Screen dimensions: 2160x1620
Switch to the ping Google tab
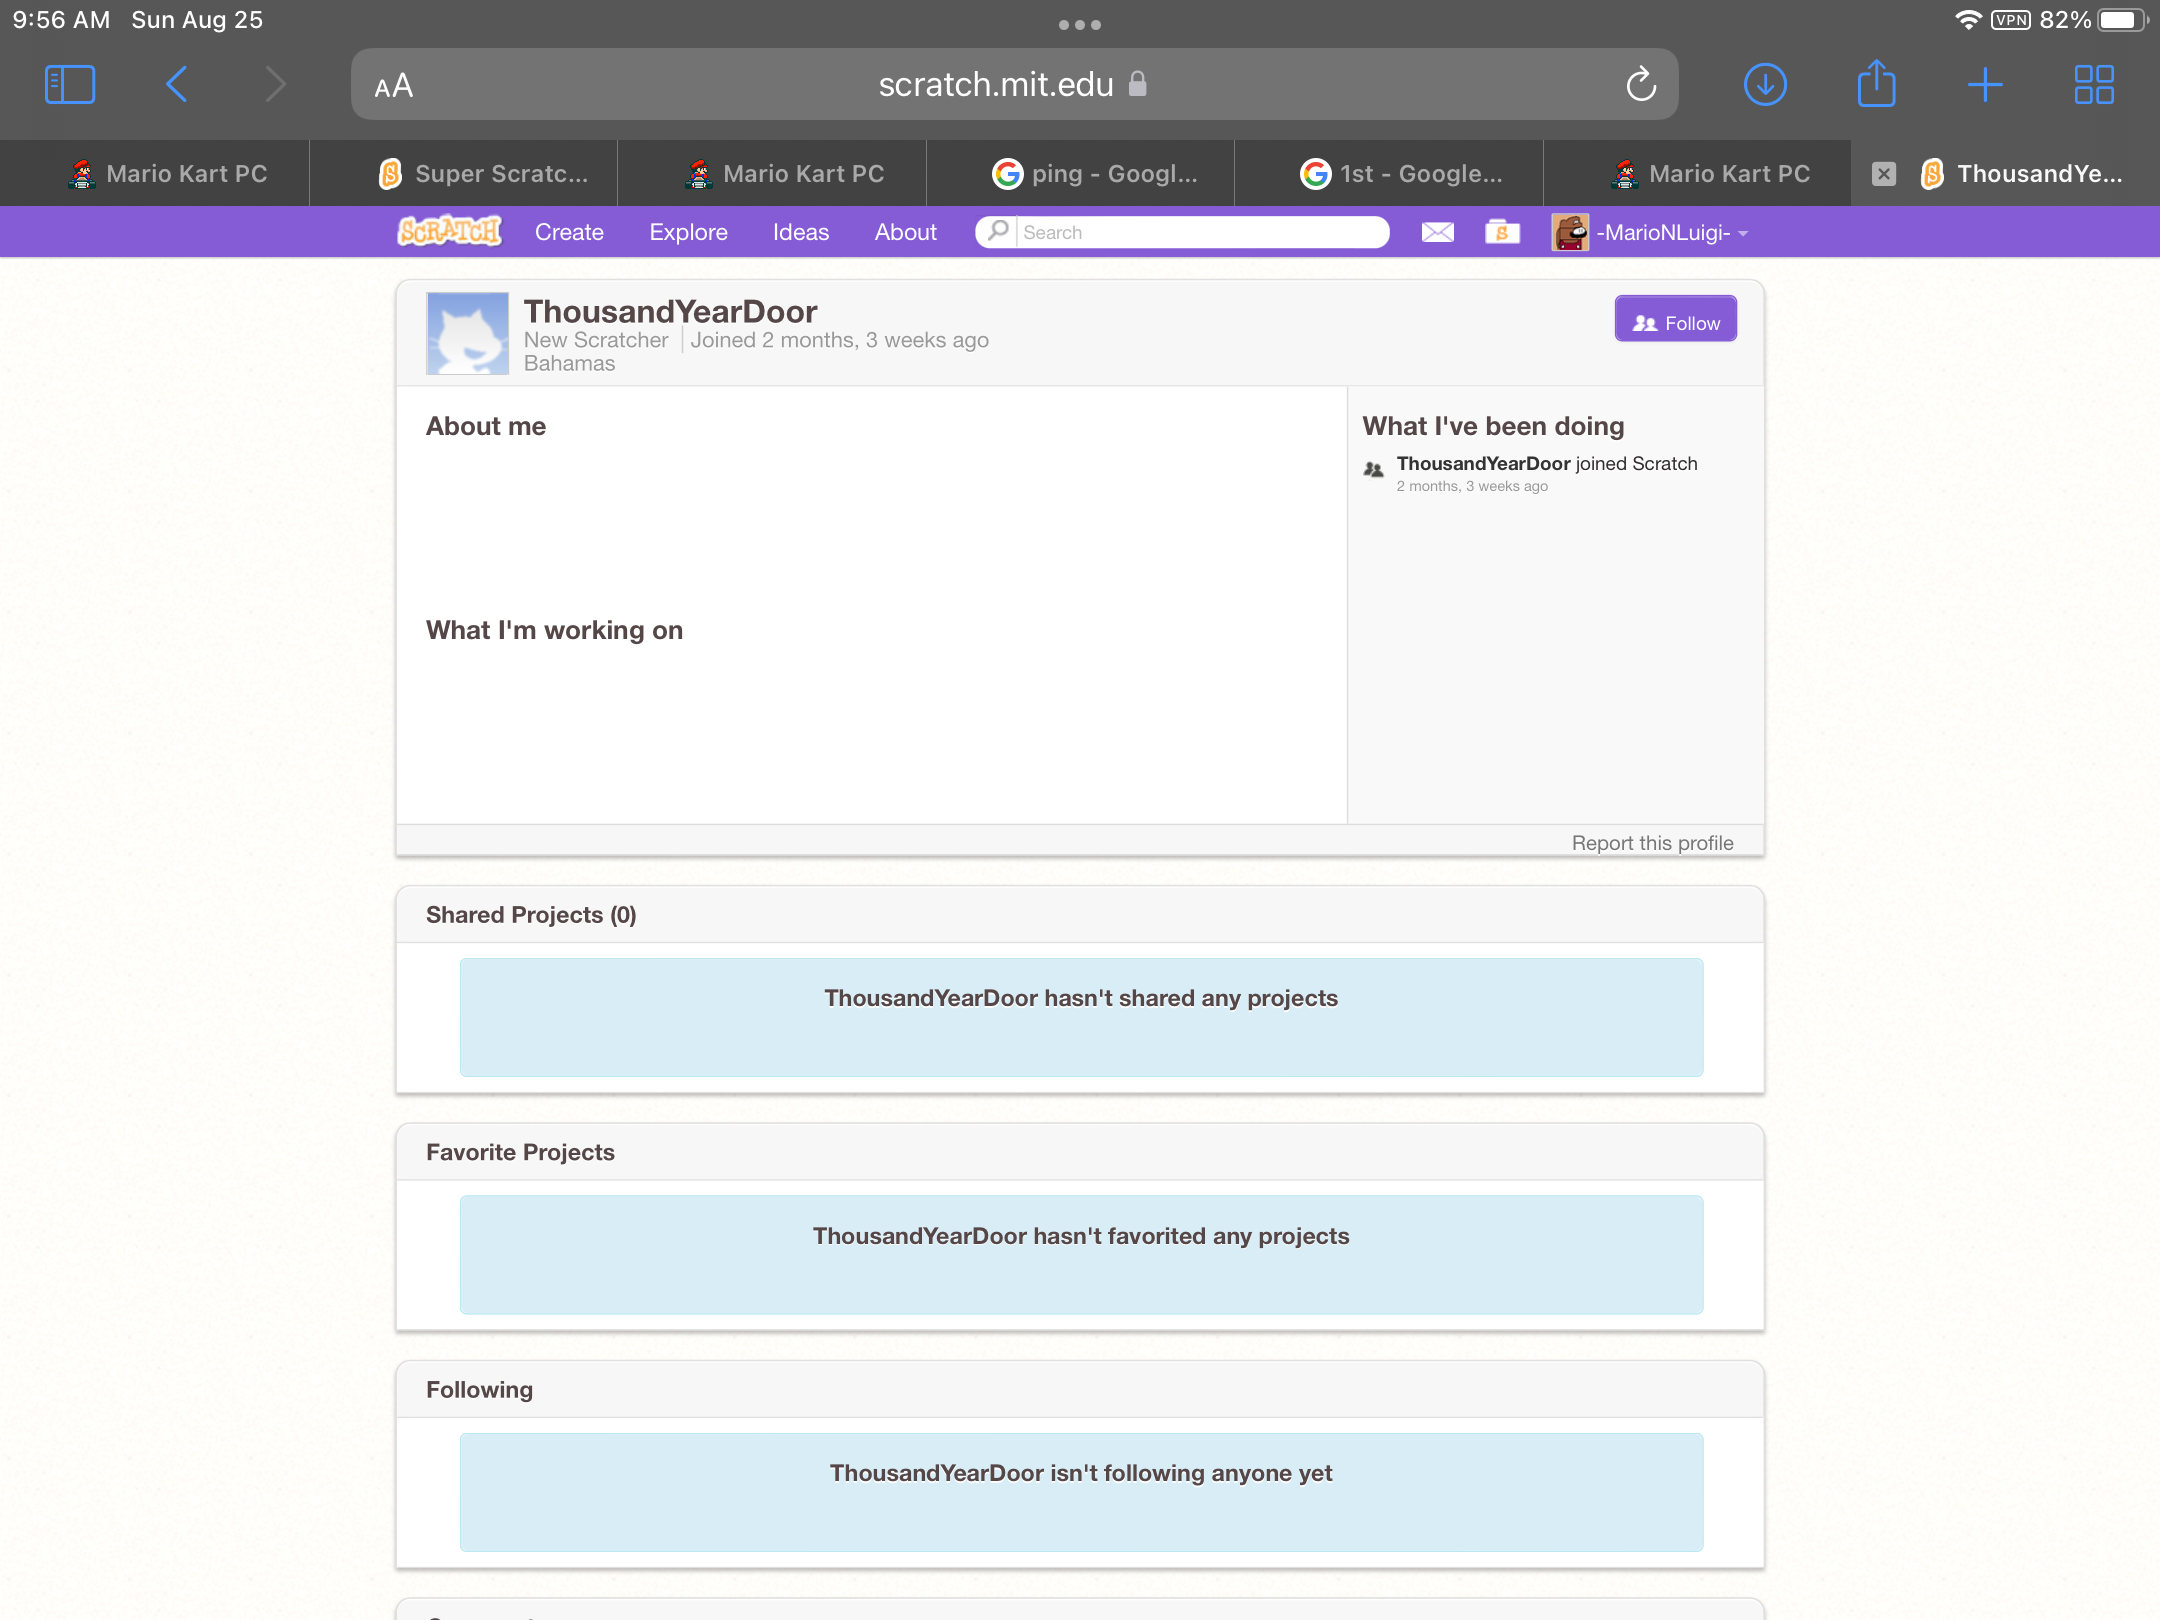click(x=1080, y=174)
